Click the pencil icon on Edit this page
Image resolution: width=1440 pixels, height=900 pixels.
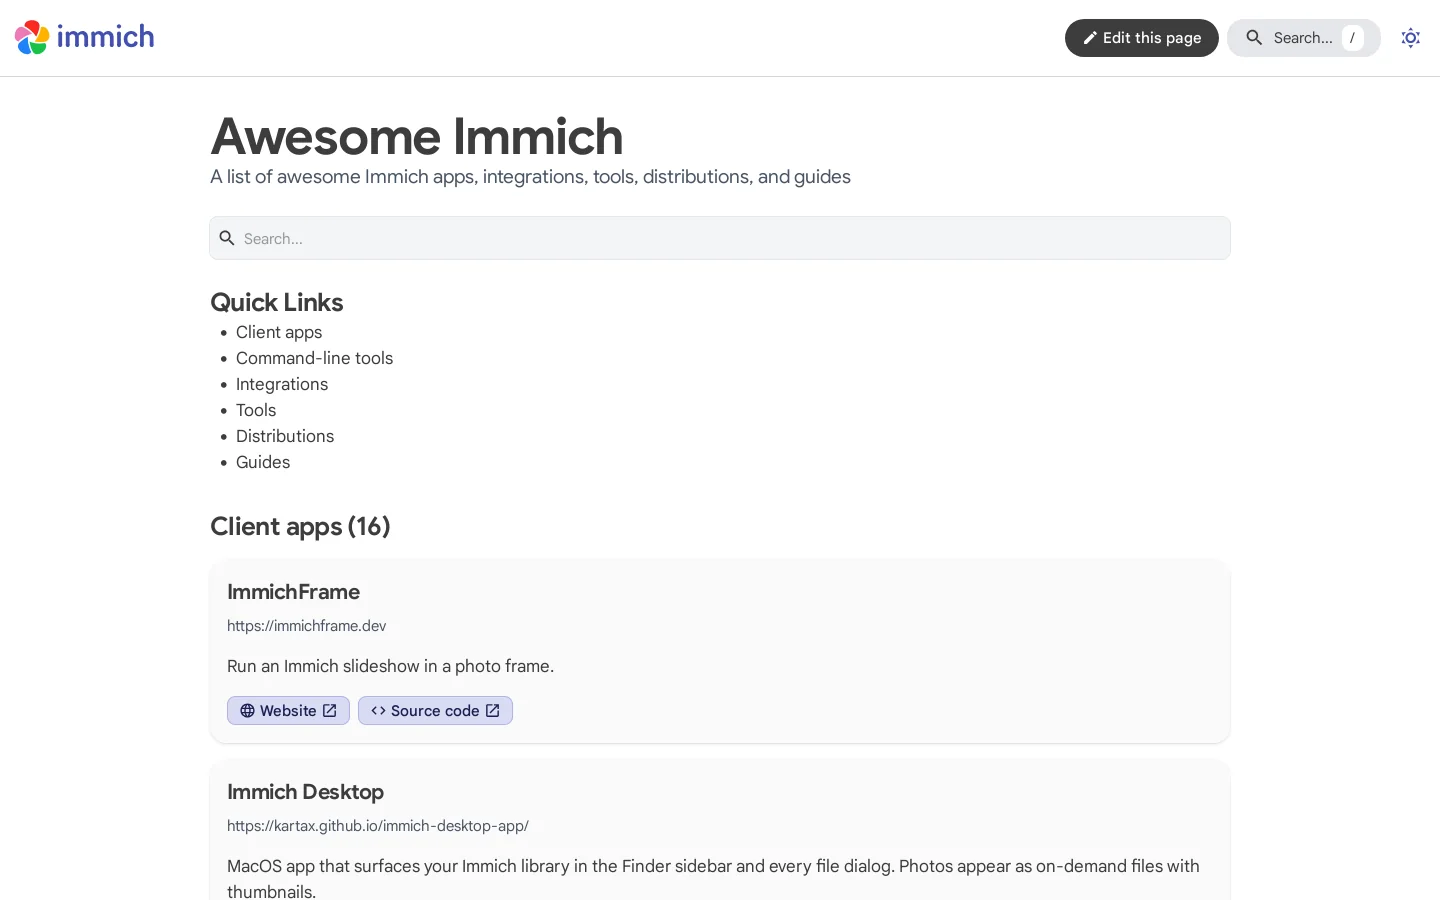pos(1090,38)
